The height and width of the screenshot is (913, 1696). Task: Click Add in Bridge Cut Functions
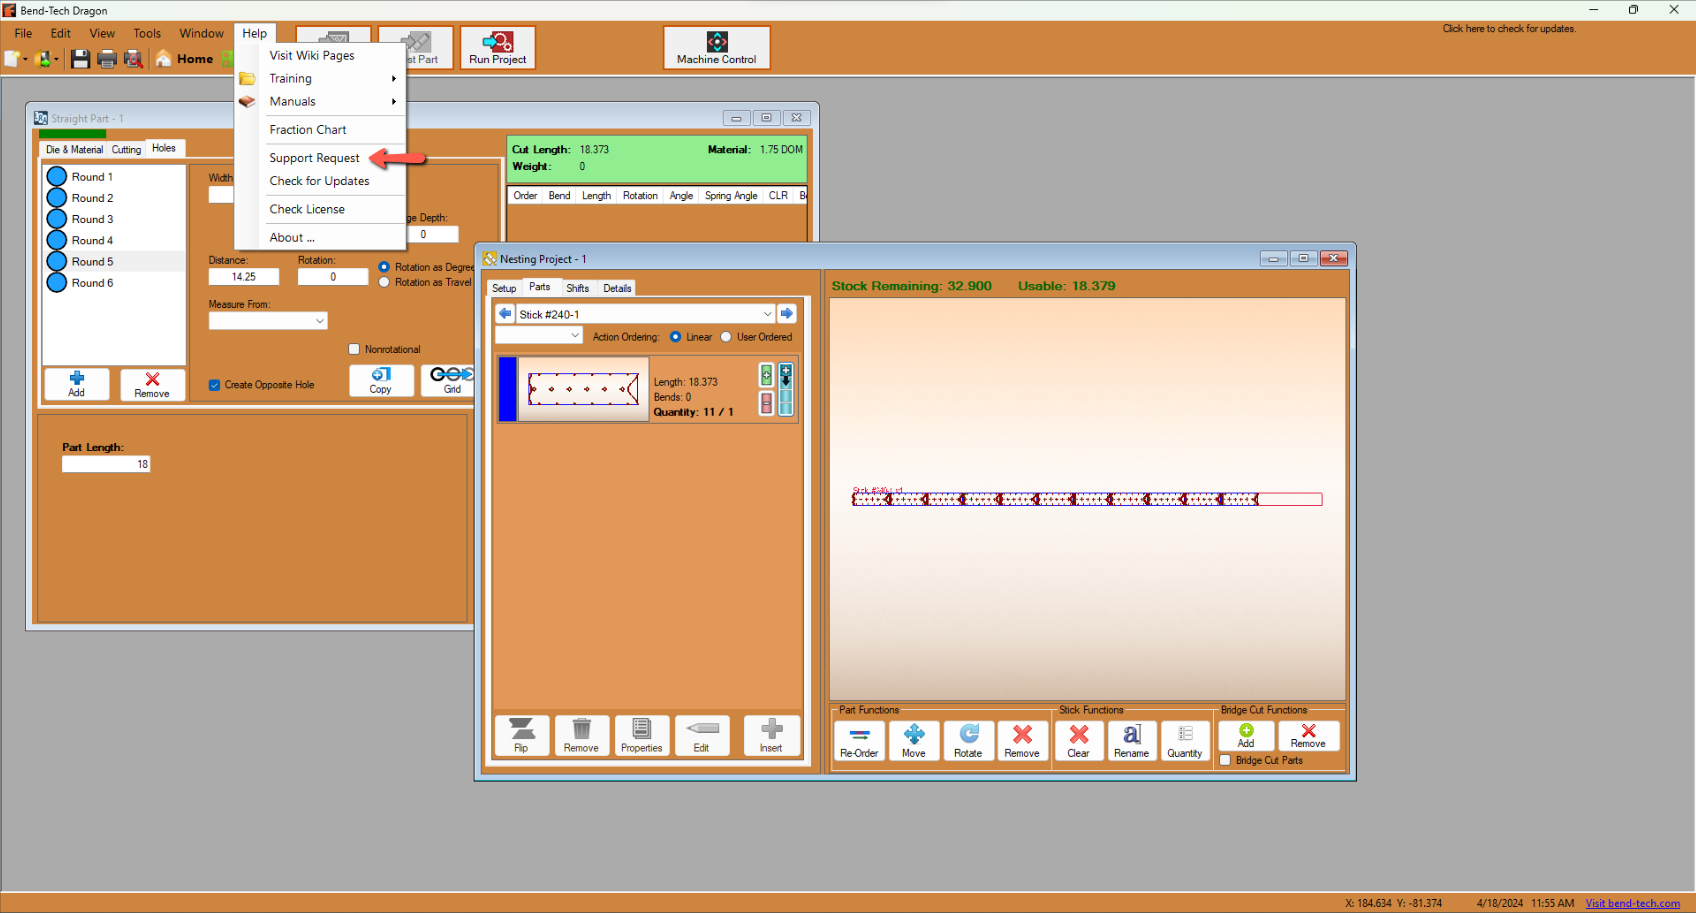pyautogui.click(x=1246, y=736)
